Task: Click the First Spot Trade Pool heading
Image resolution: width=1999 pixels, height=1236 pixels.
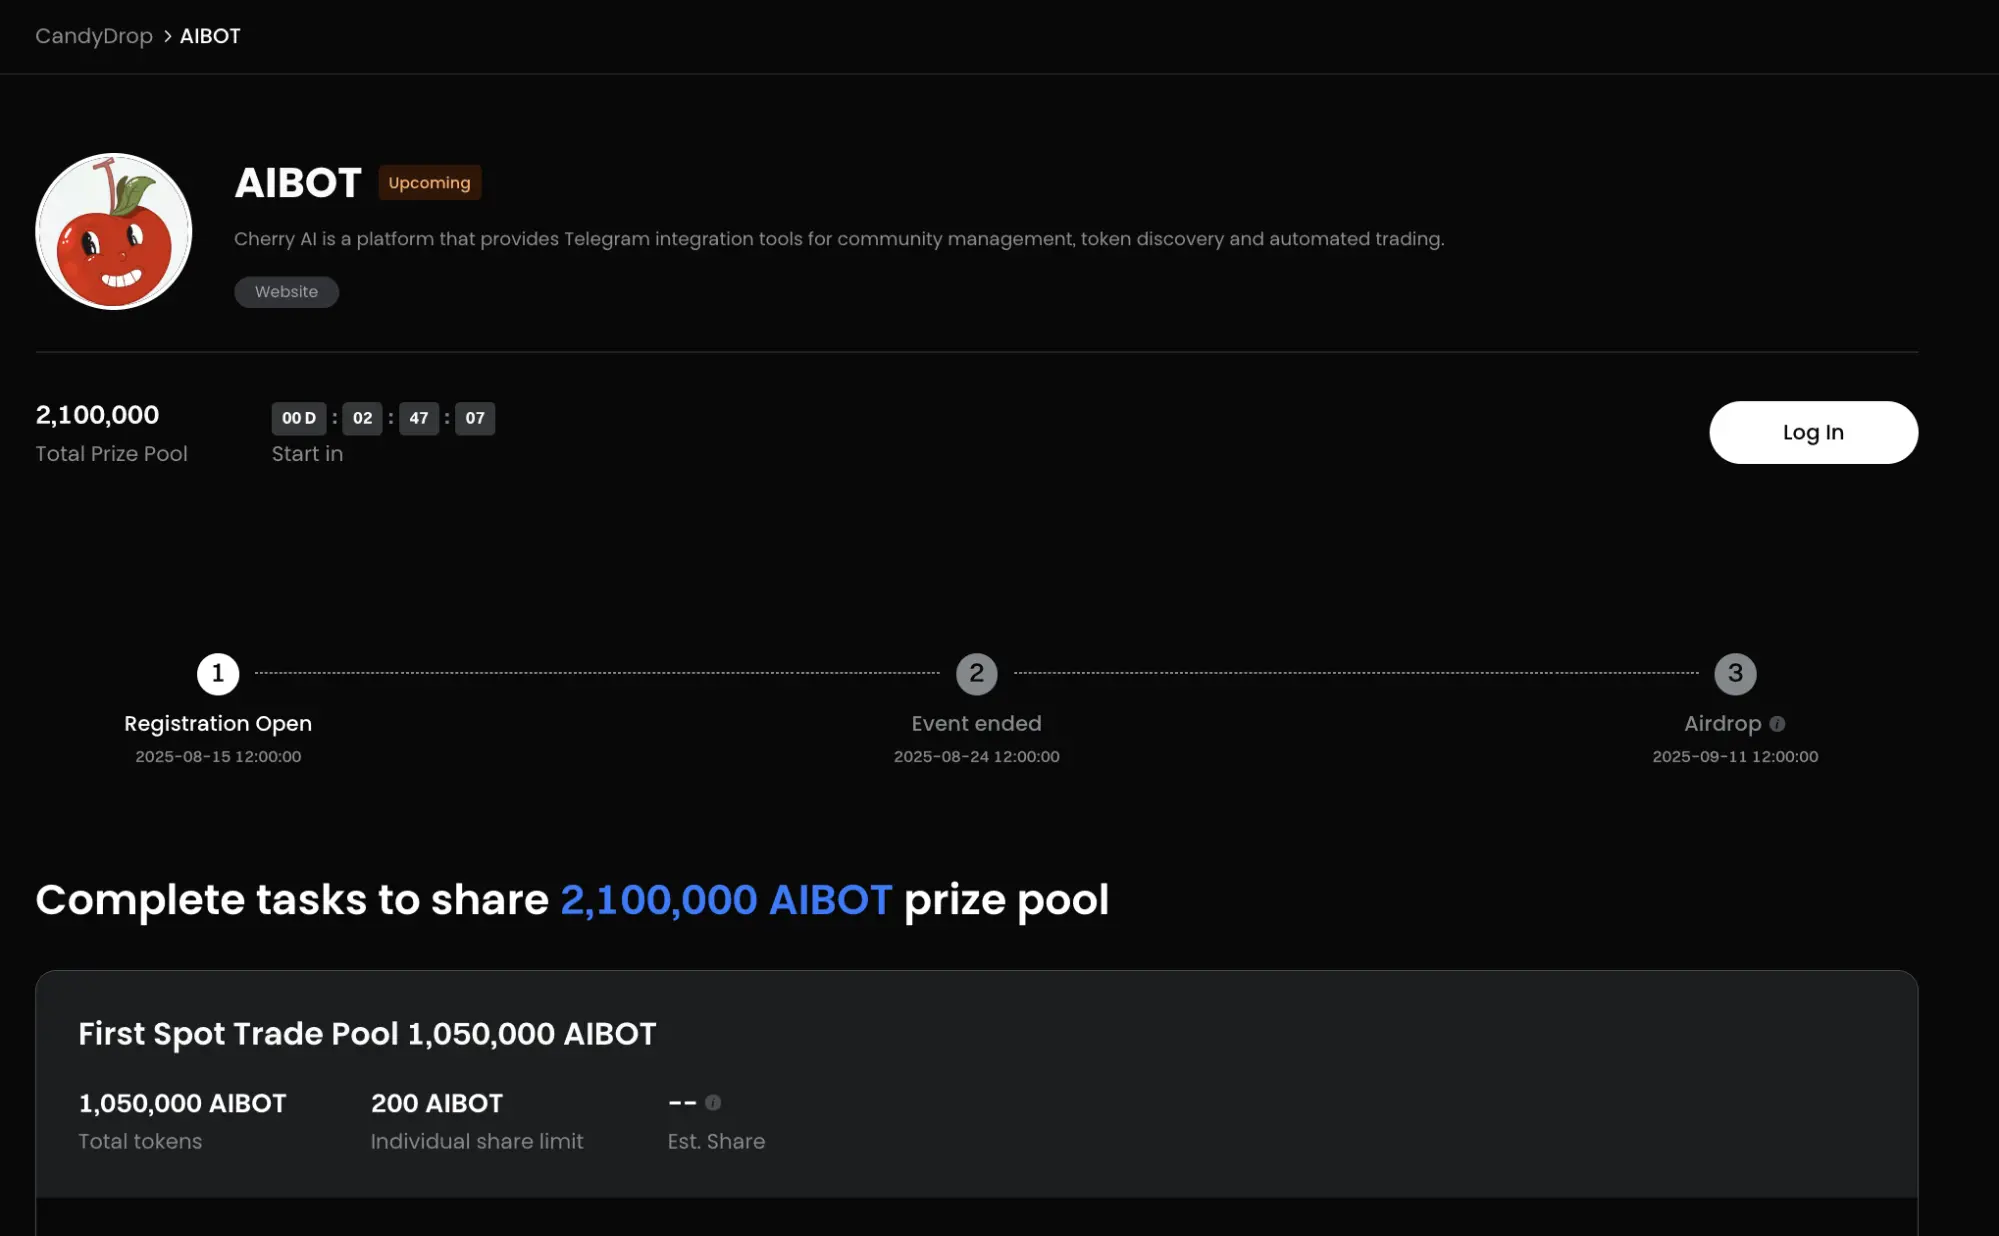Action: tap(367, 1033)
